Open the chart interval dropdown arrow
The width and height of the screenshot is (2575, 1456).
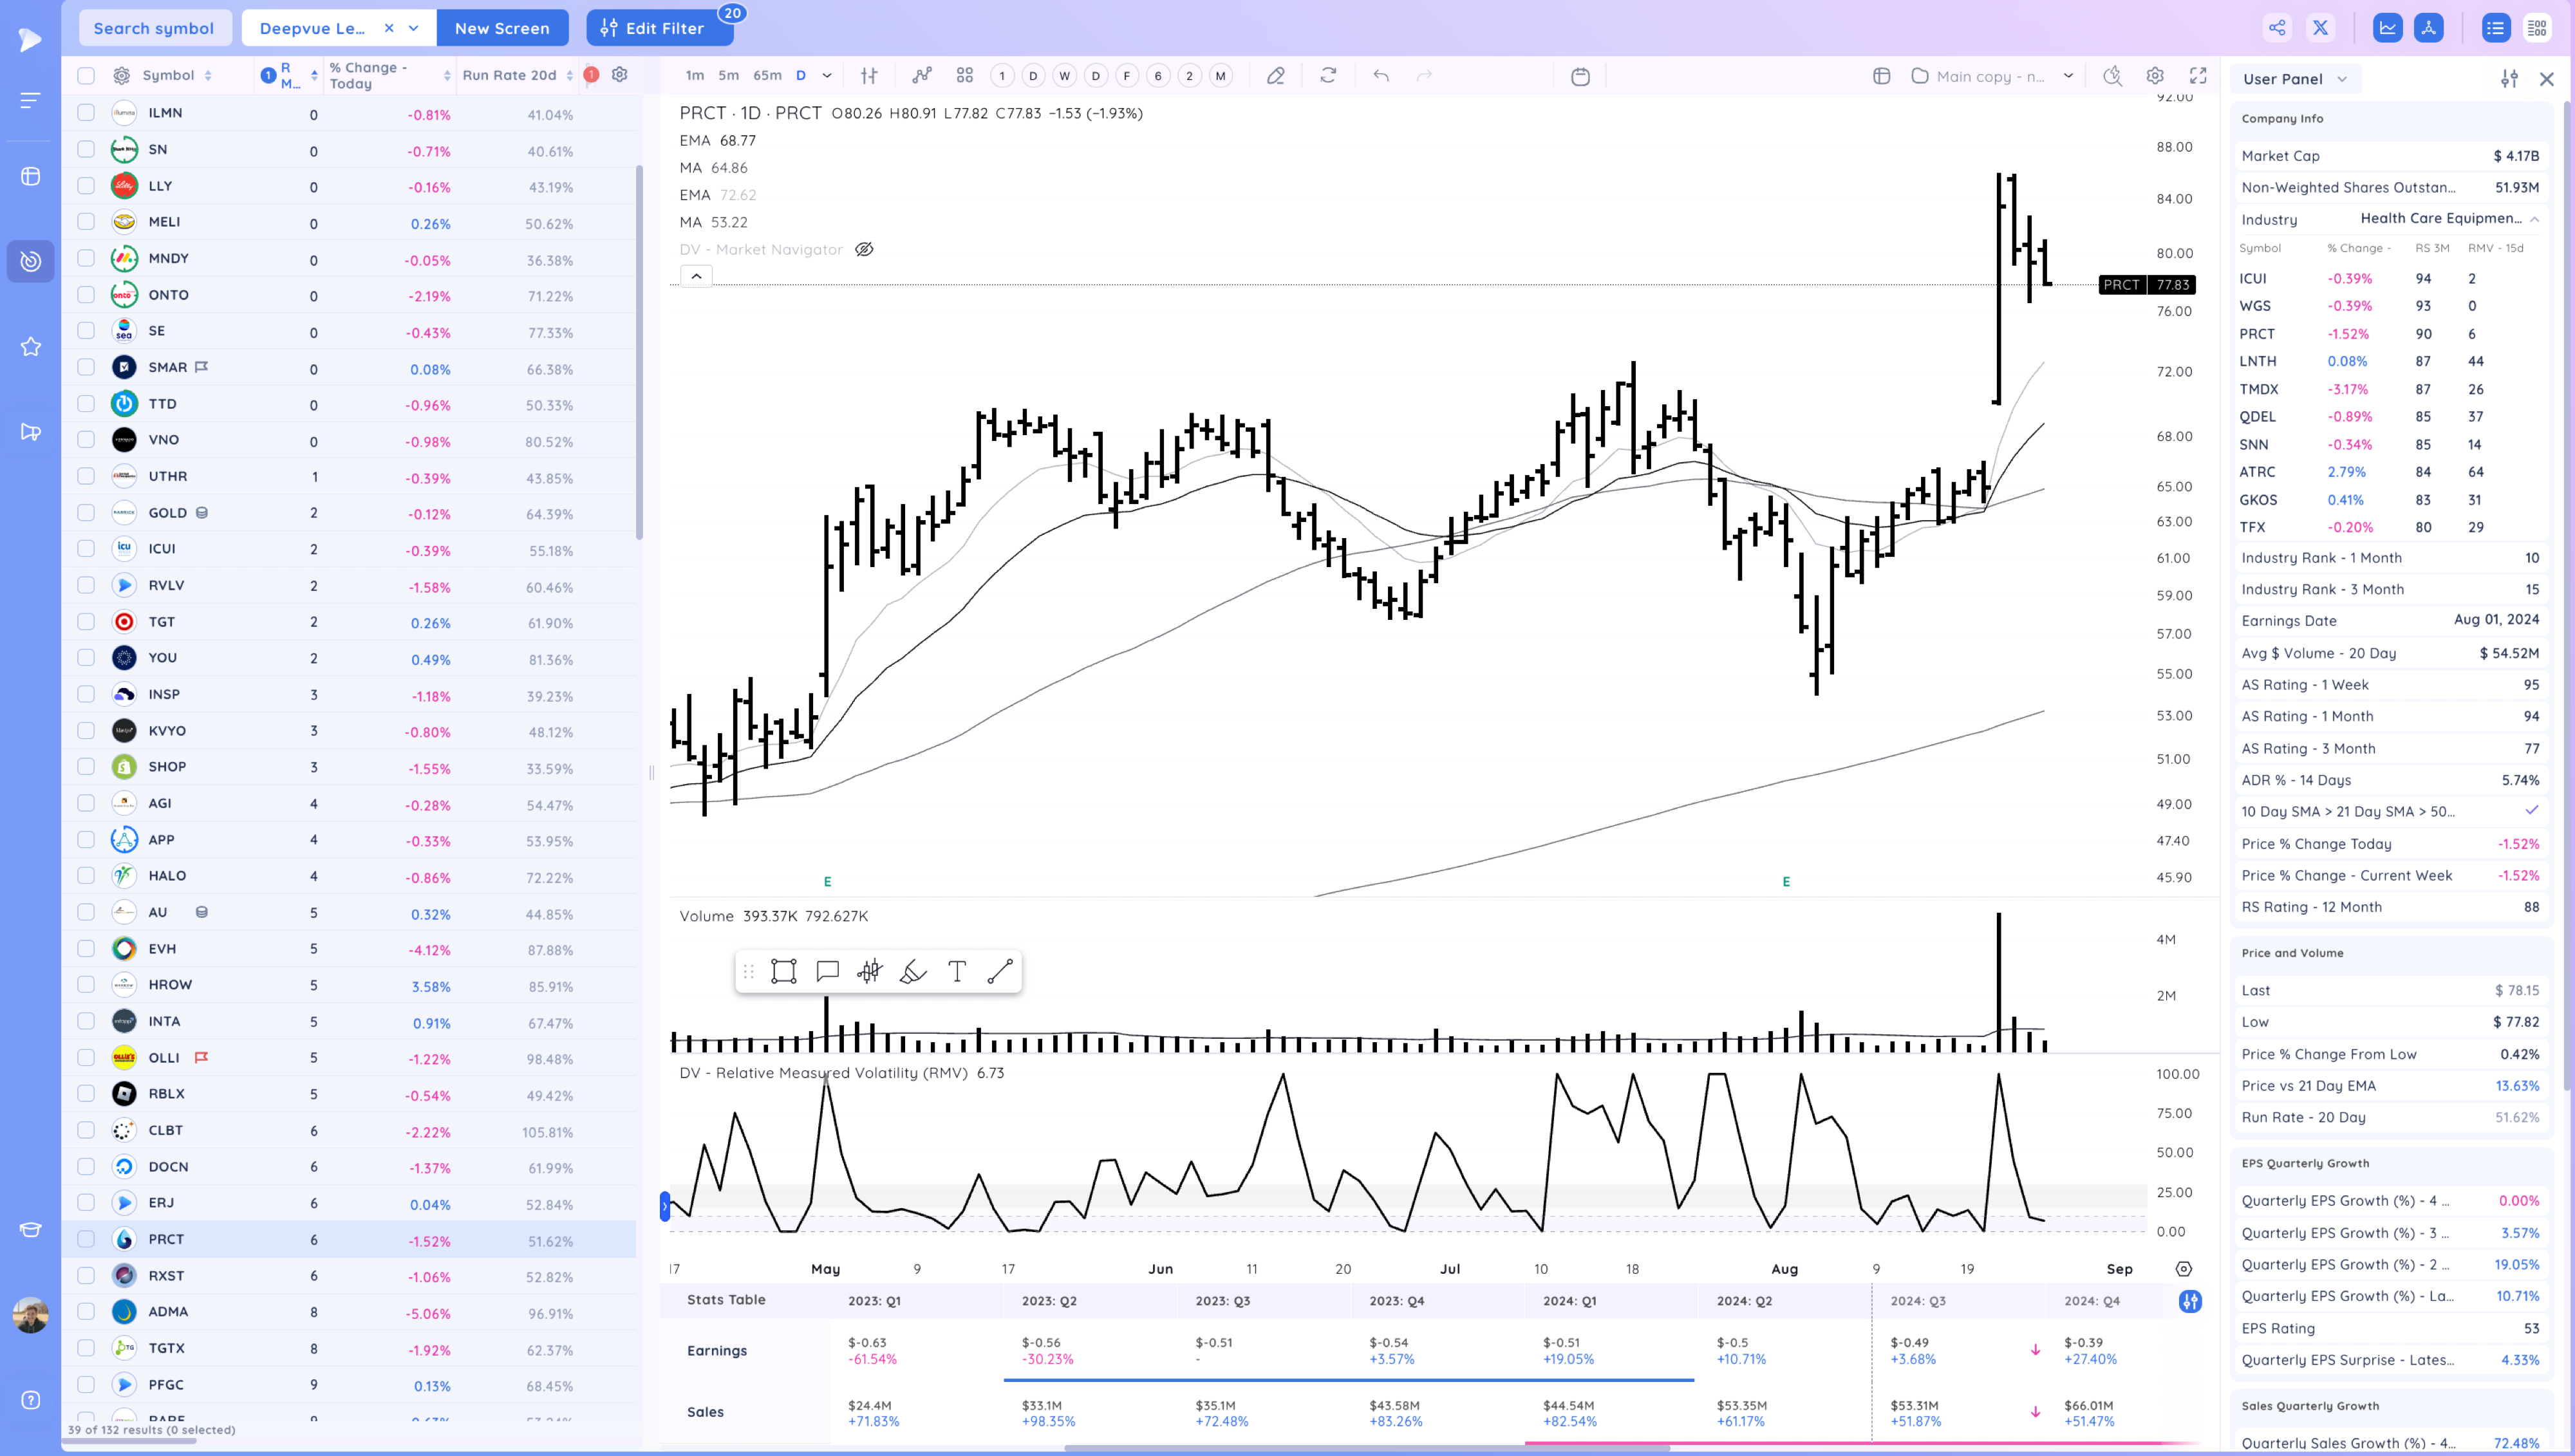tap(827, 76)
